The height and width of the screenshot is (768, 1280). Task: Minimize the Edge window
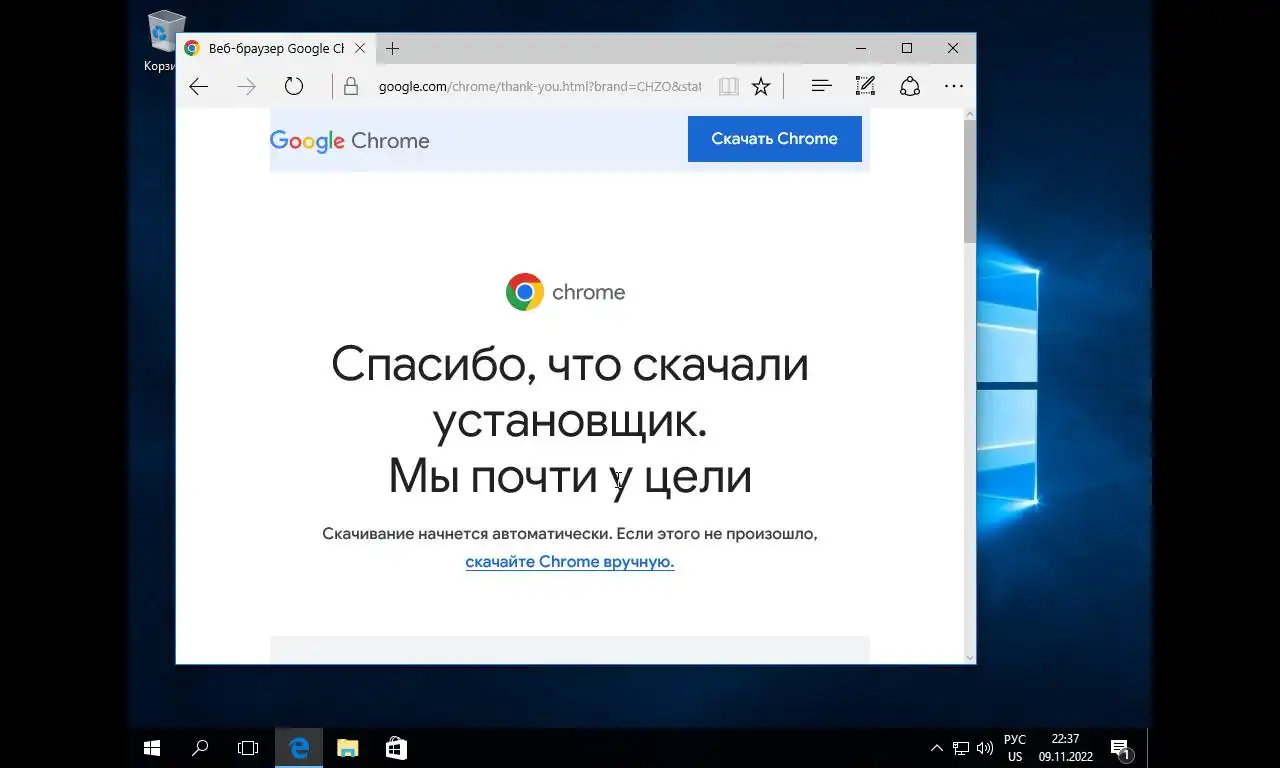pos(861,48)
